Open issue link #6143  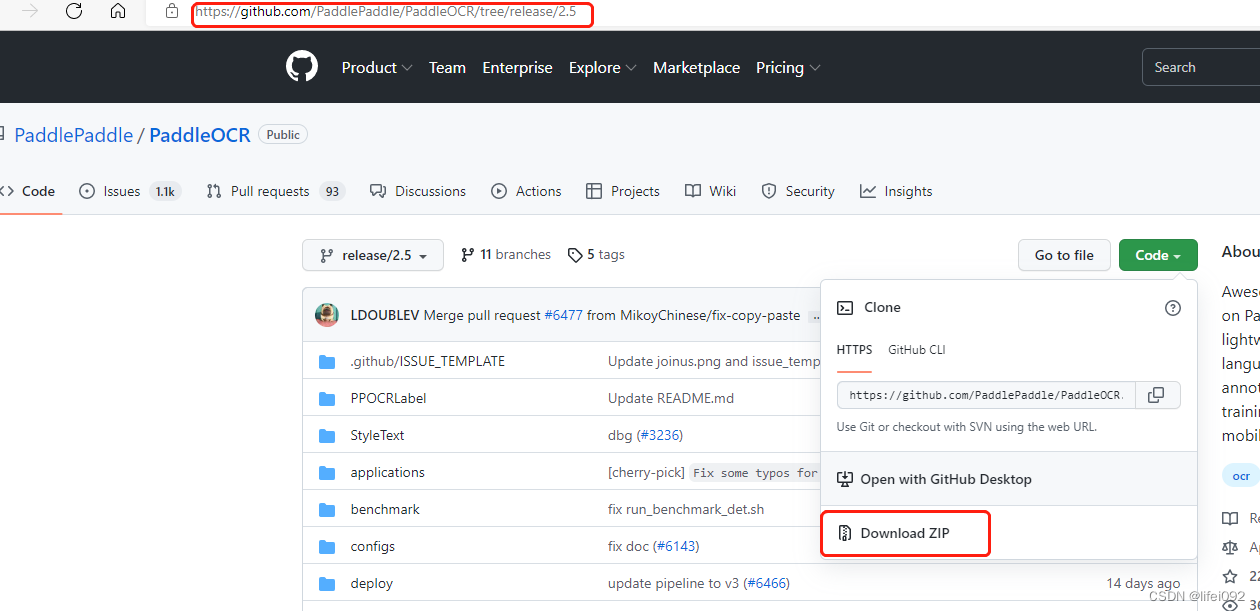pyautogui.click(x=676, y=546)
